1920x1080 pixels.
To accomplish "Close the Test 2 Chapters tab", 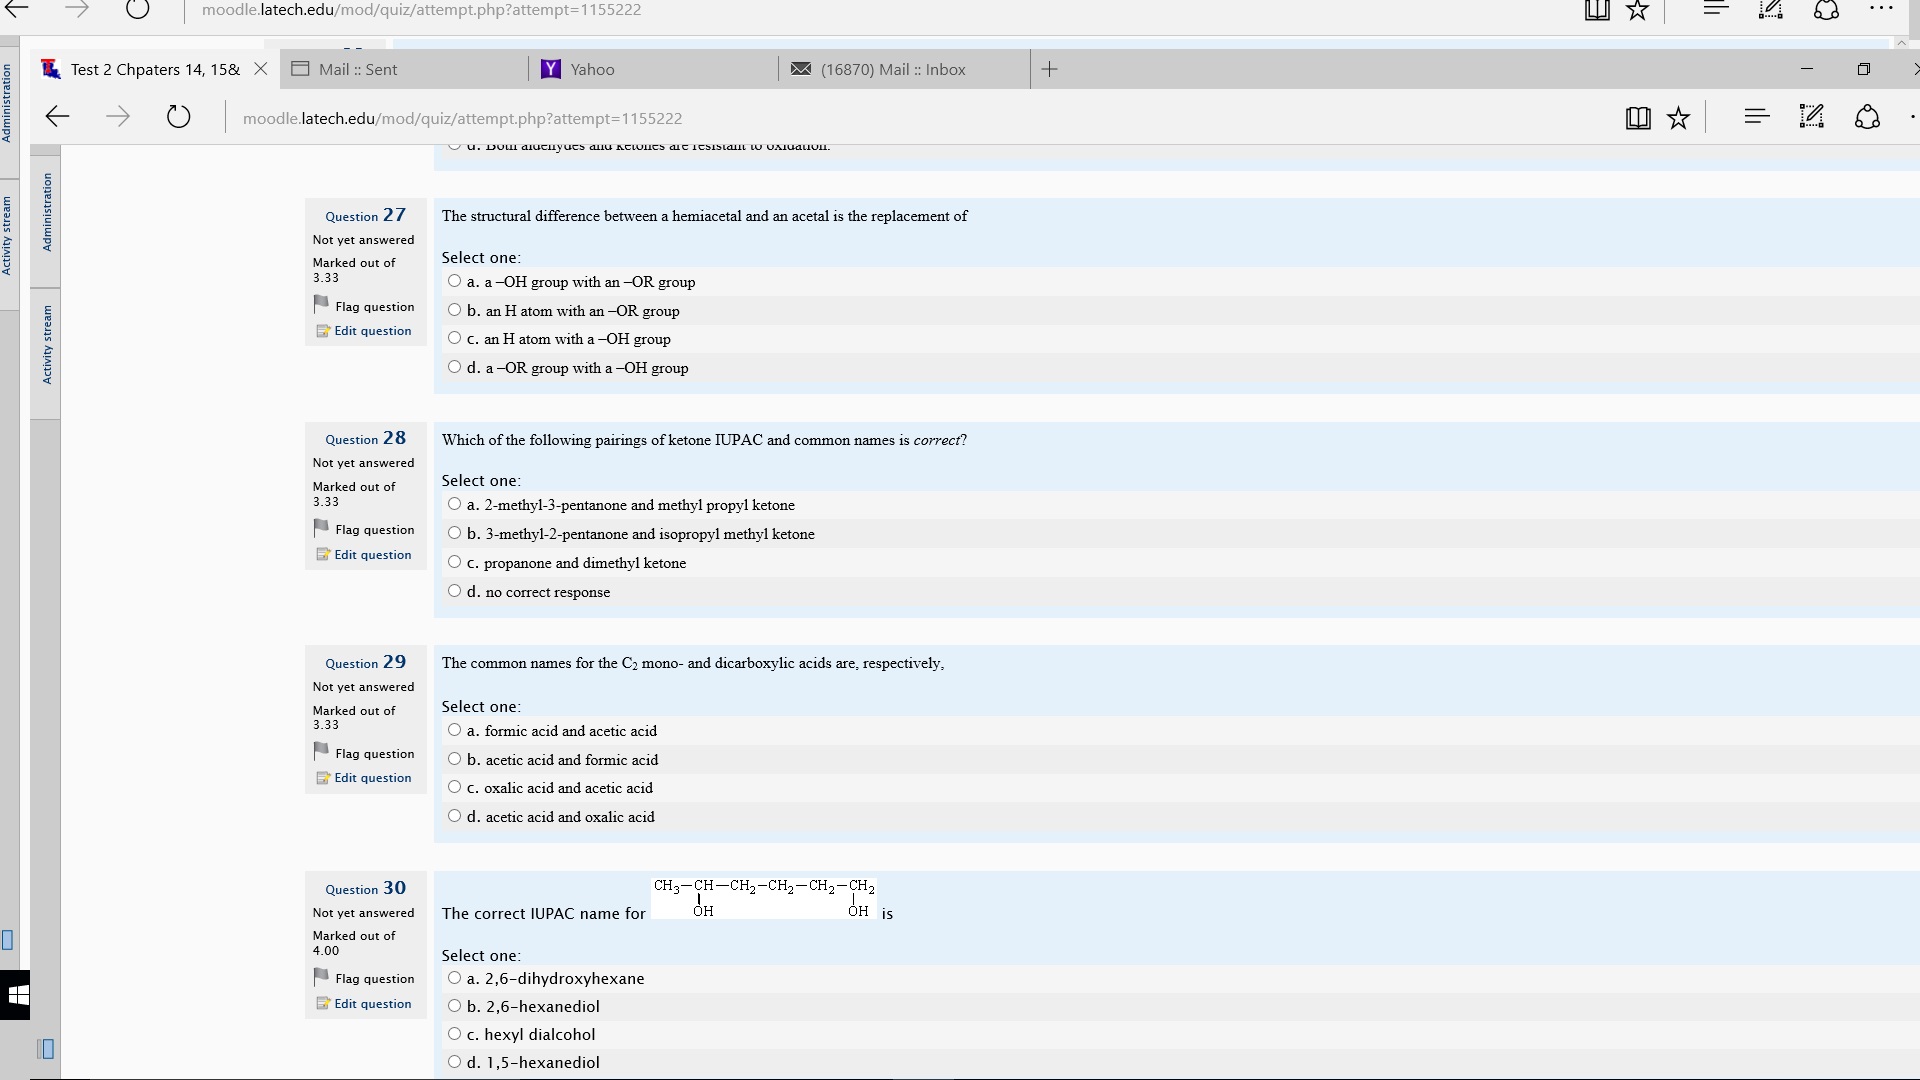I will 260,69.
